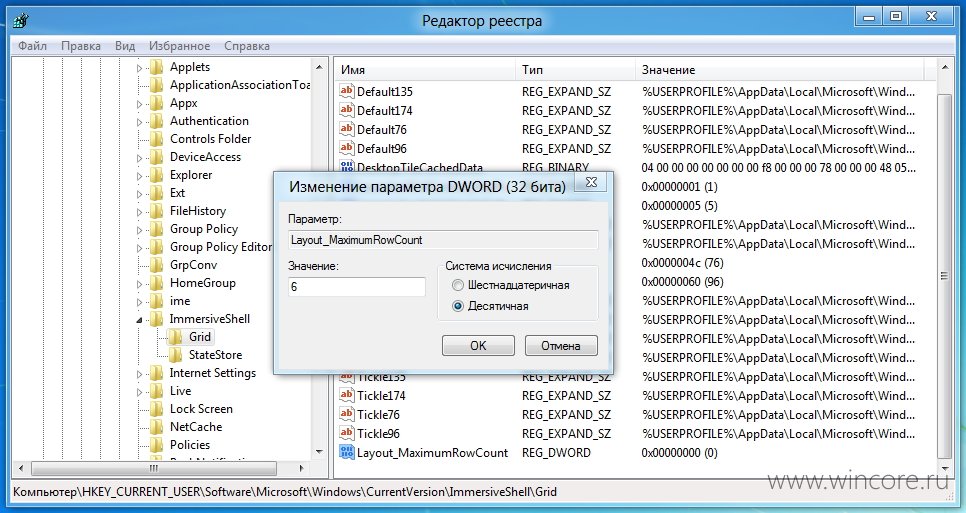966x513 pixels.
Task: Select the GrpConv tree item
Action: [x=193, y=265]
